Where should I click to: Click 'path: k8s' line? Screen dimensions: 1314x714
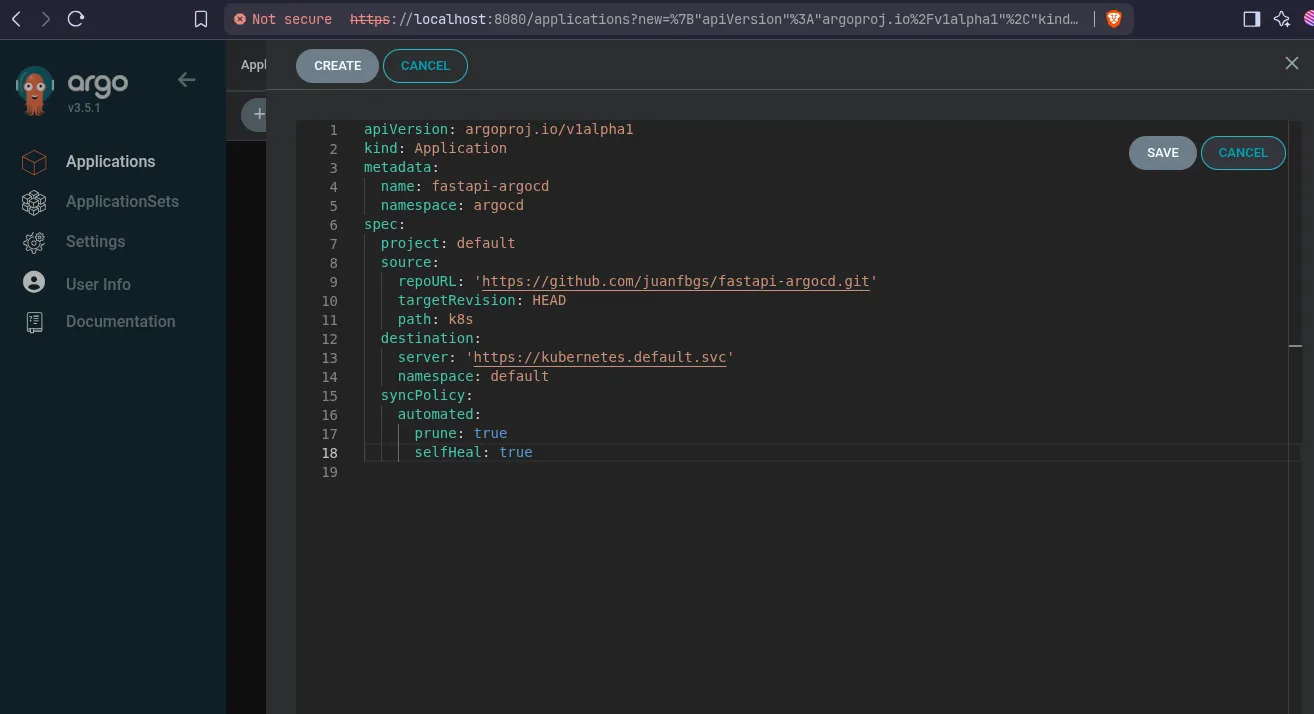pyautogui.click(x=435, y=320)
